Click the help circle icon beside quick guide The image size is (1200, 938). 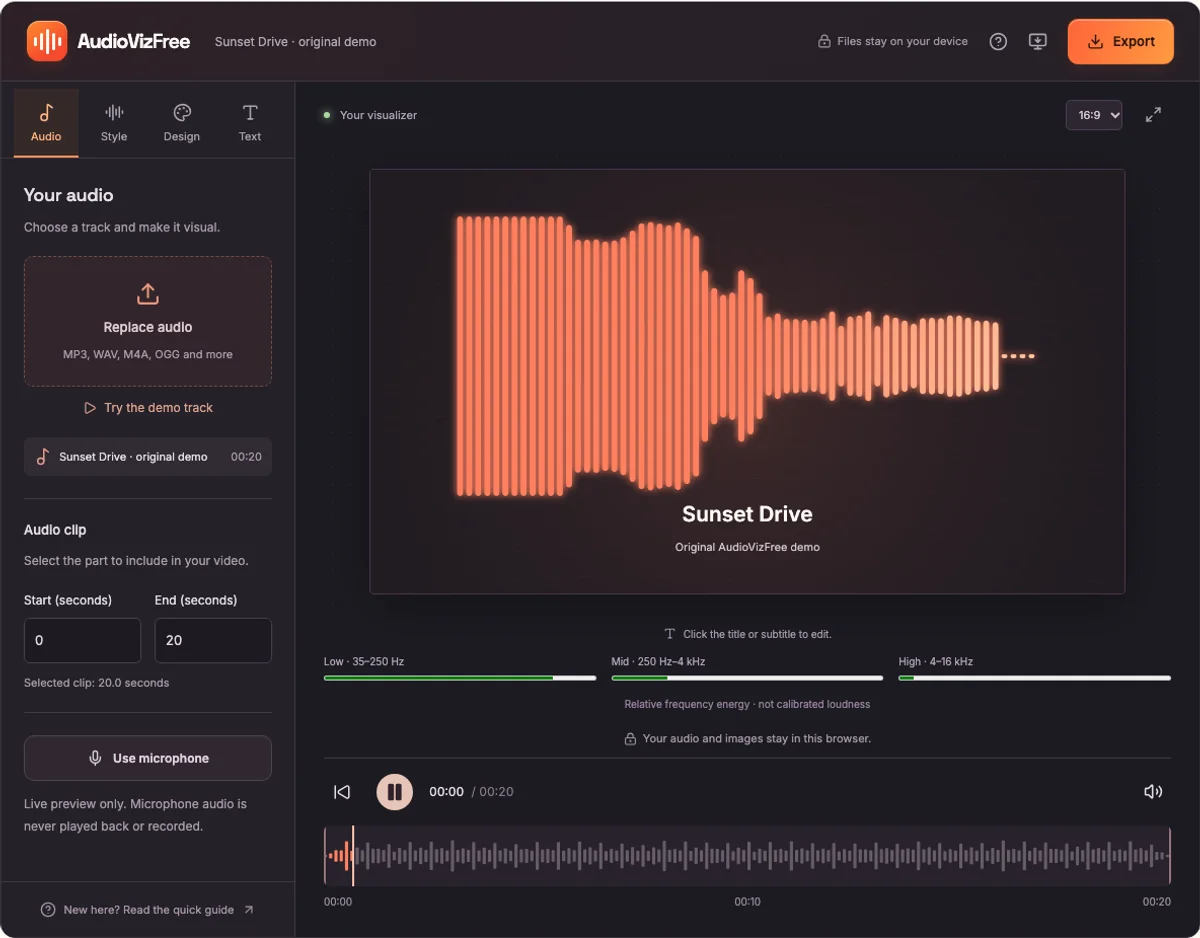[48, 910]
